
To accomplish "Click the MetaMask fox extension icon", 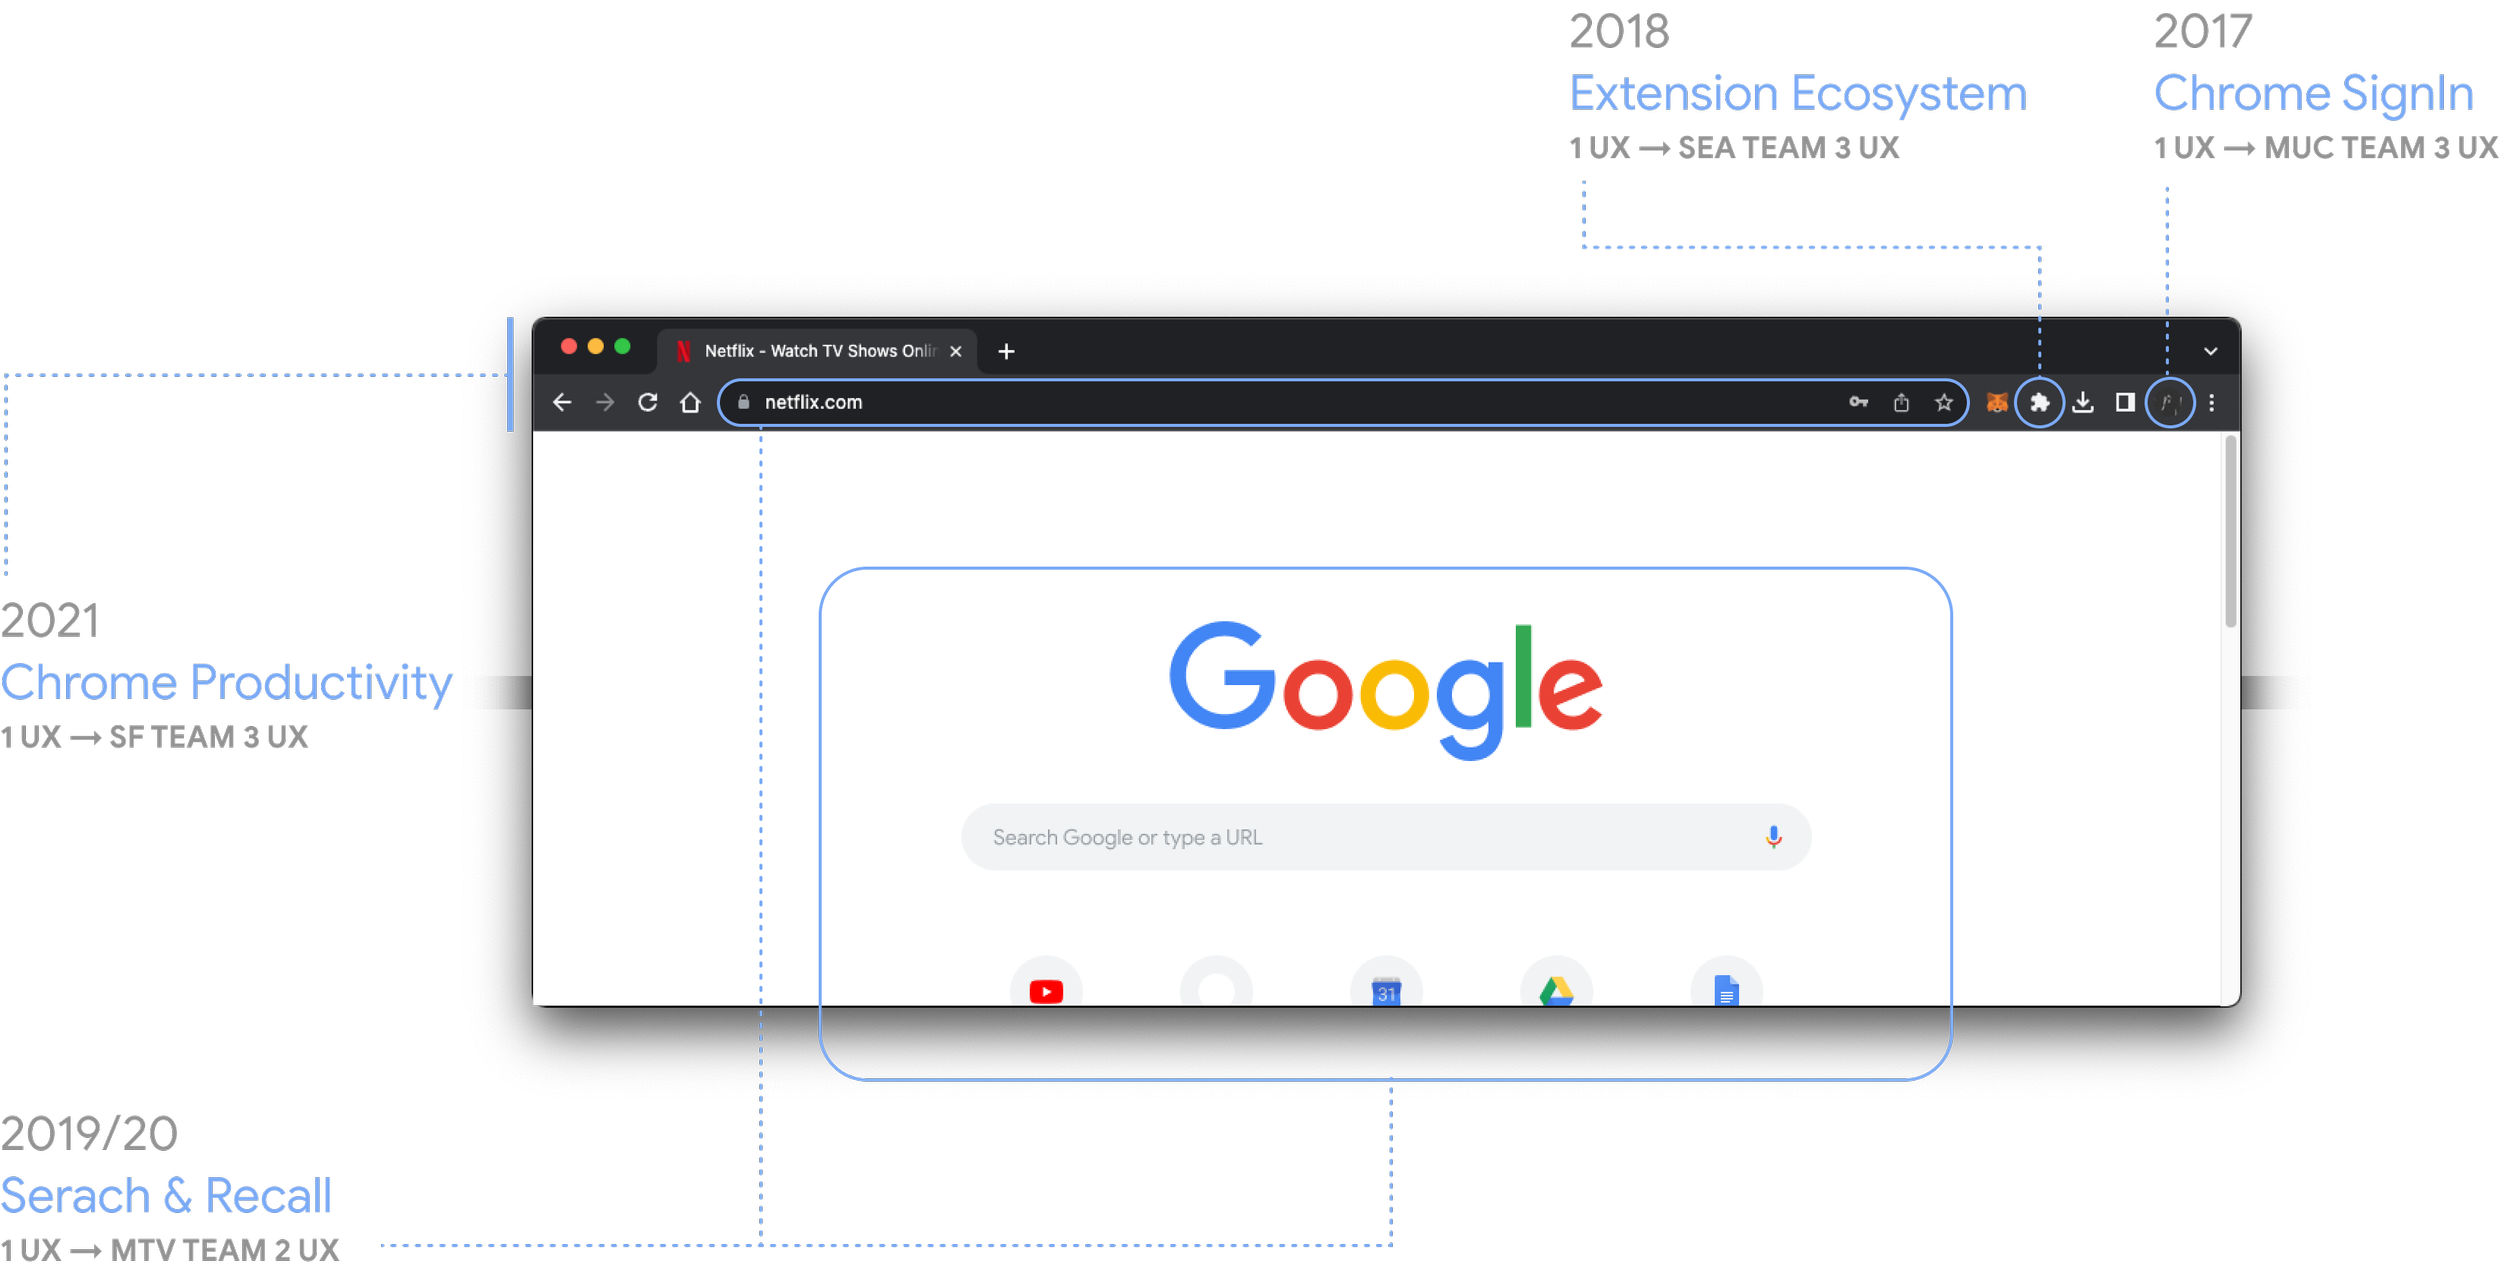I will (x=1996, y=402).
